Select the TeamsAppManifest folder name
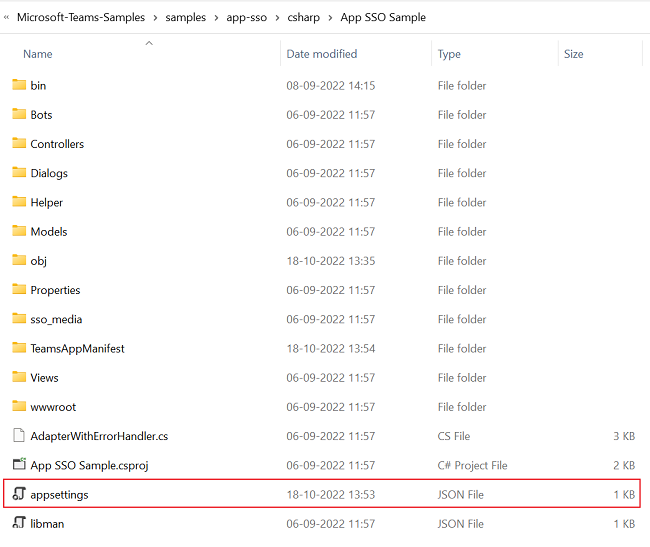The width and height of the screenshot is (650, 547). [x=77, y=349]
